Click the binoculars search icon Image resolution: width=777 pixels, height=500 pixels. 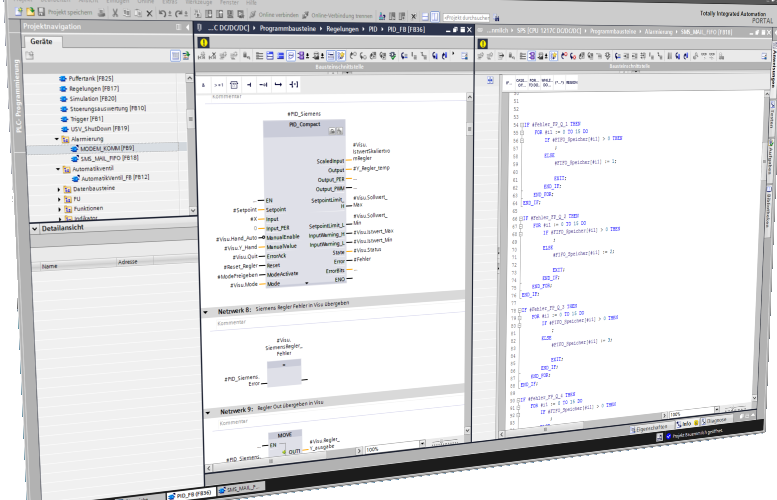tap(497, 18)
